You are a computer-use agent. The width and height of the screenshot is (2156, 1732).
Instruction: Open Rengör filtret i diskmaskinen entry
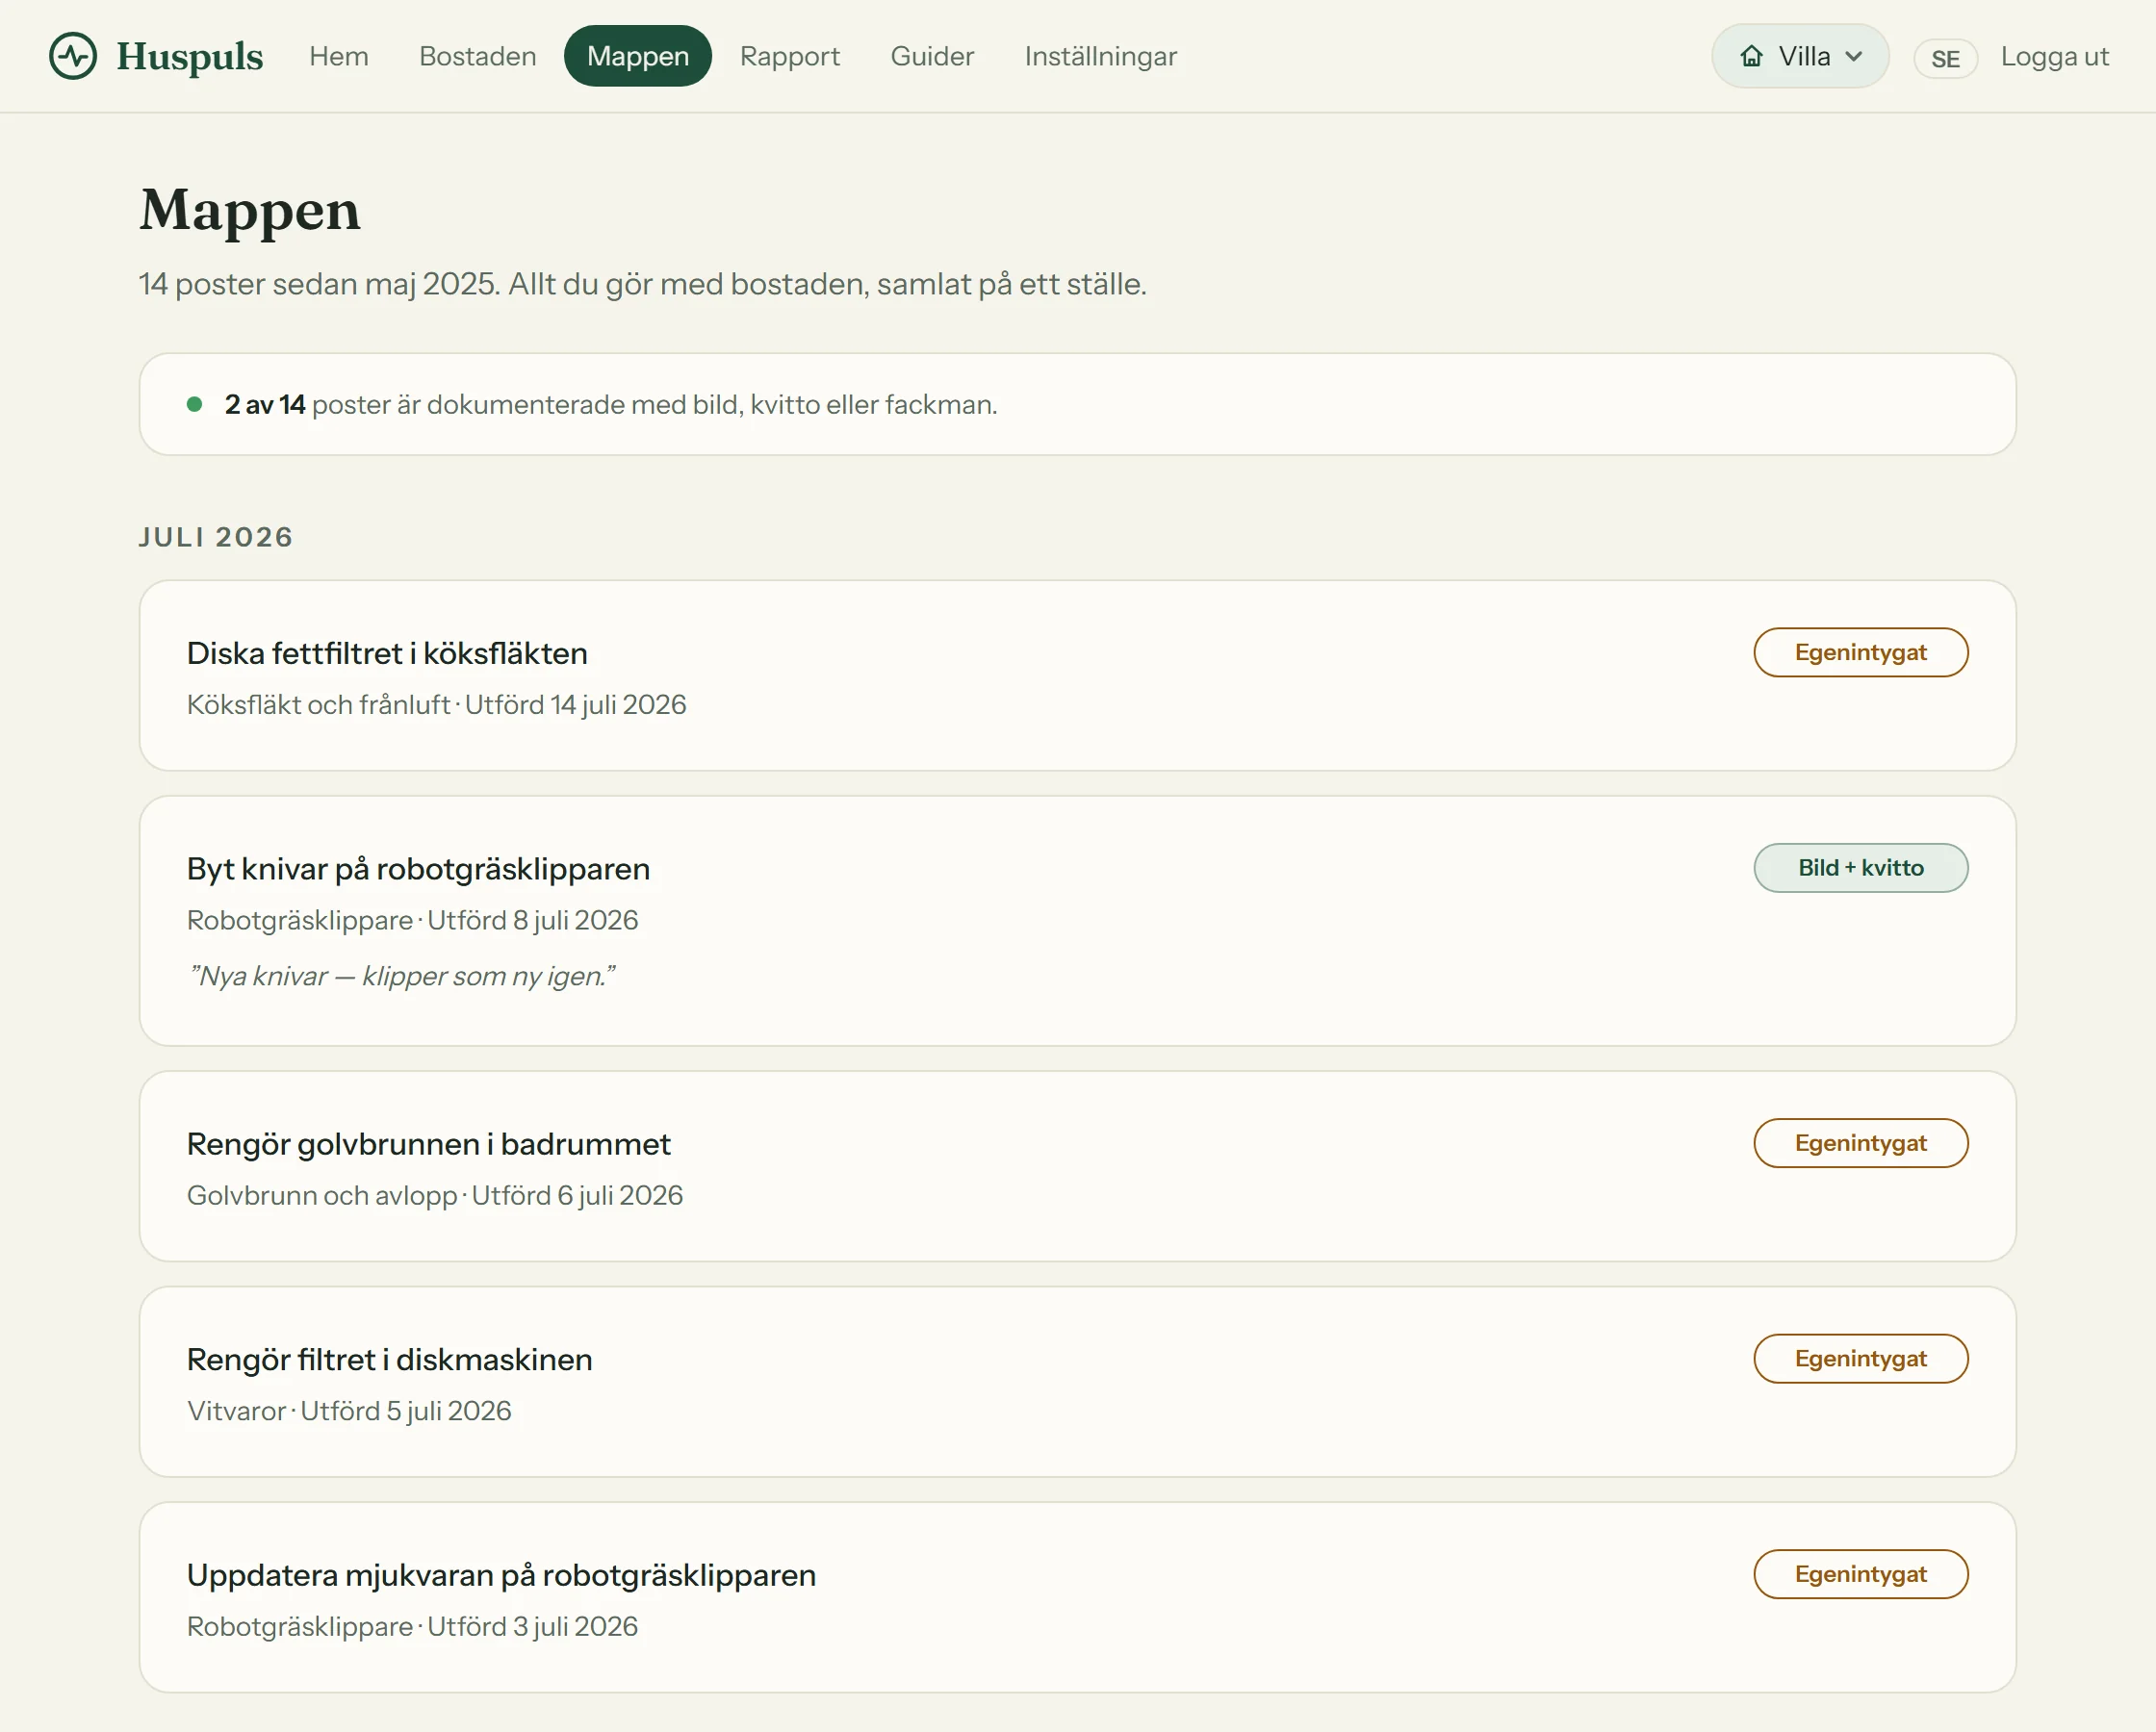point(1078,1382)
